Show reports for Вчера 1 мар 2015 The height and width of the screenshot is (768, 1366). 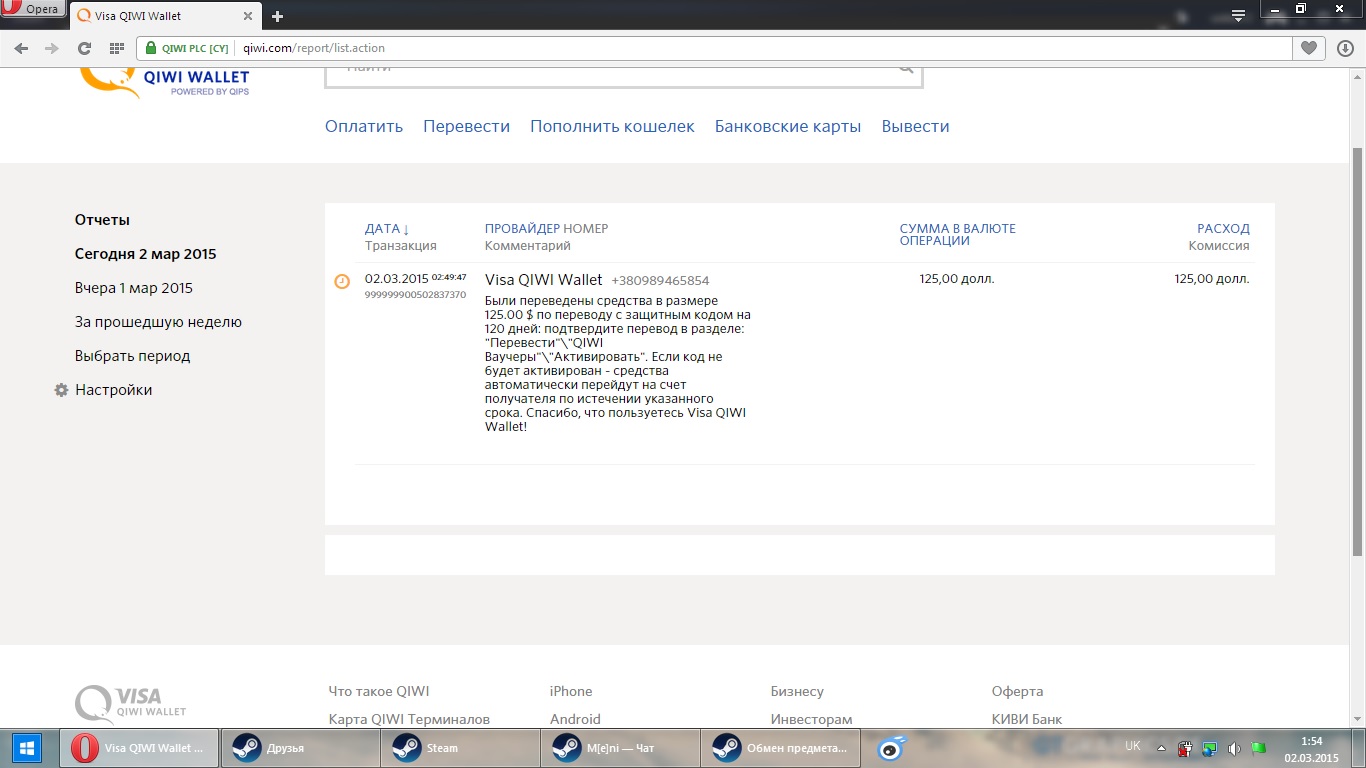(x=134, y=288)
